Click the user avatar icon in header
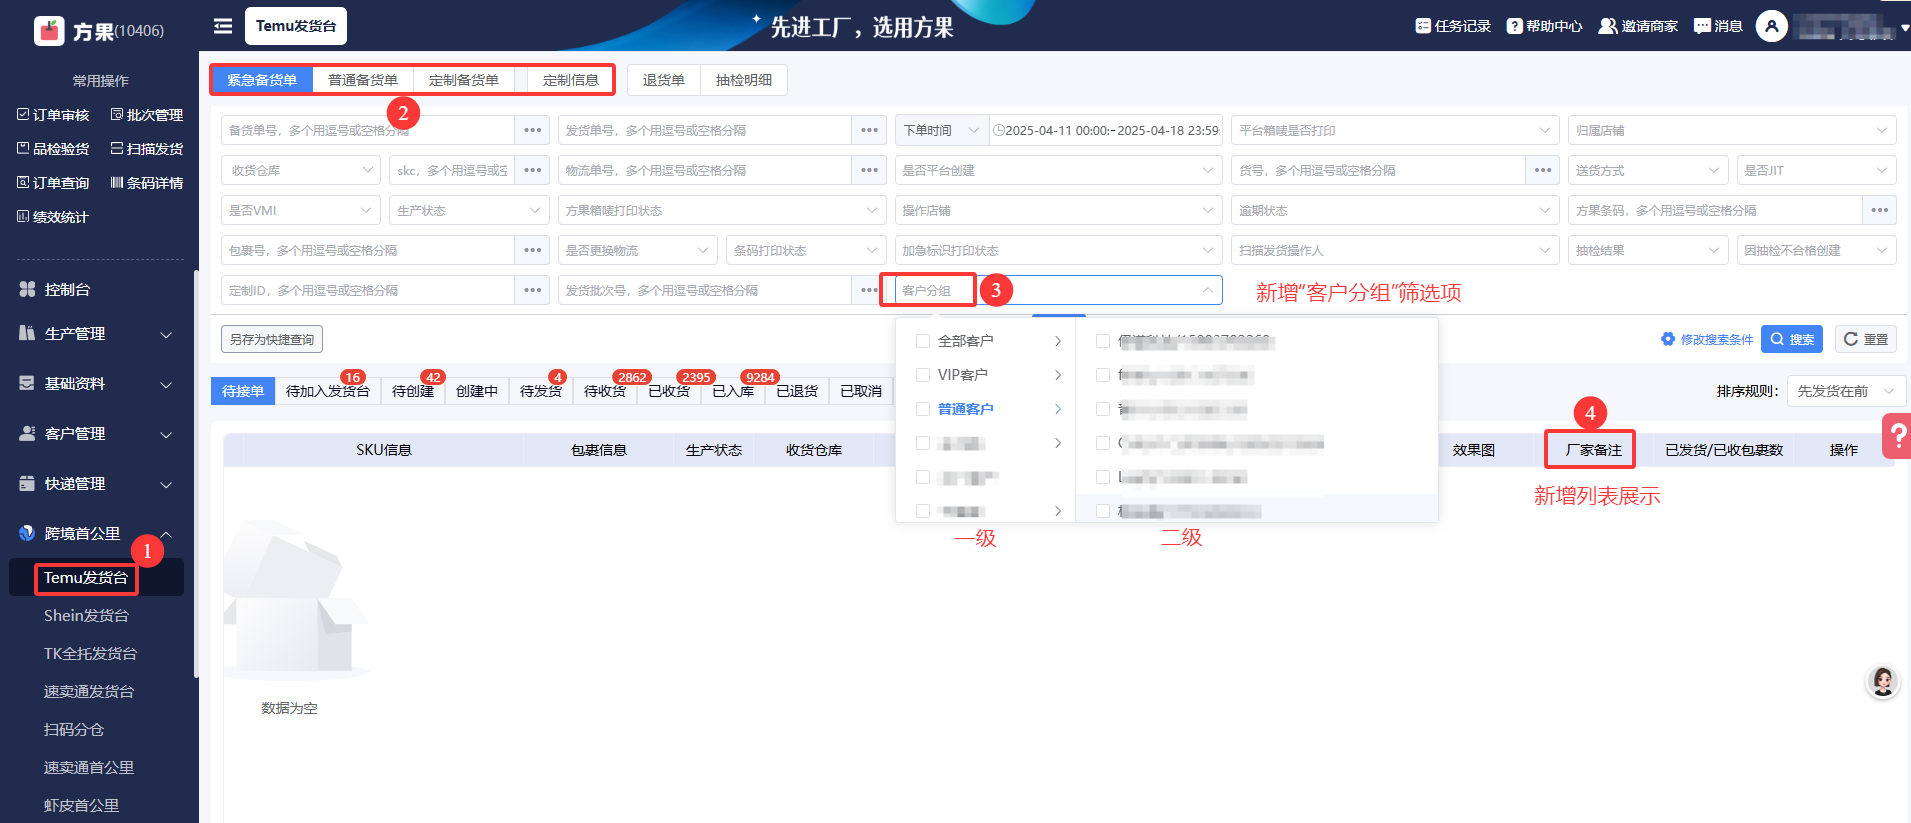The height and width of the screenshot is (823, 1911). pos(1772,26)
